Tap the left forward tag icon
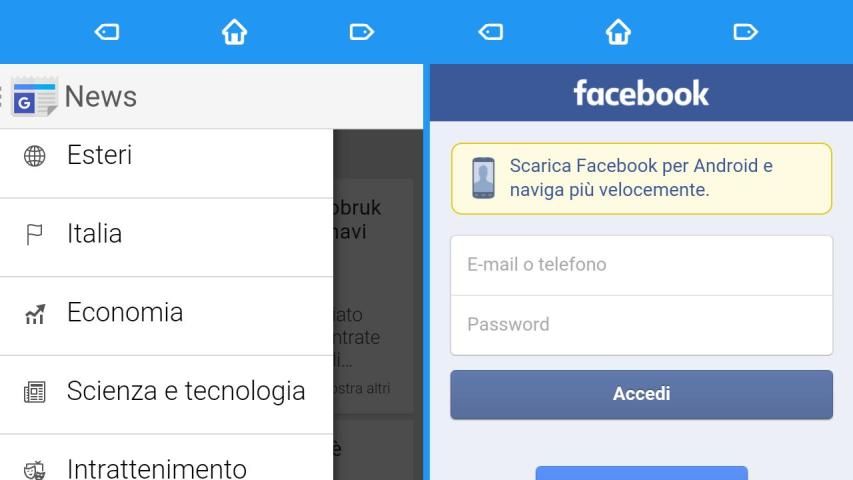Image resolution: width=853 pixels, height=480 pixels. click(x=362, y=32)
